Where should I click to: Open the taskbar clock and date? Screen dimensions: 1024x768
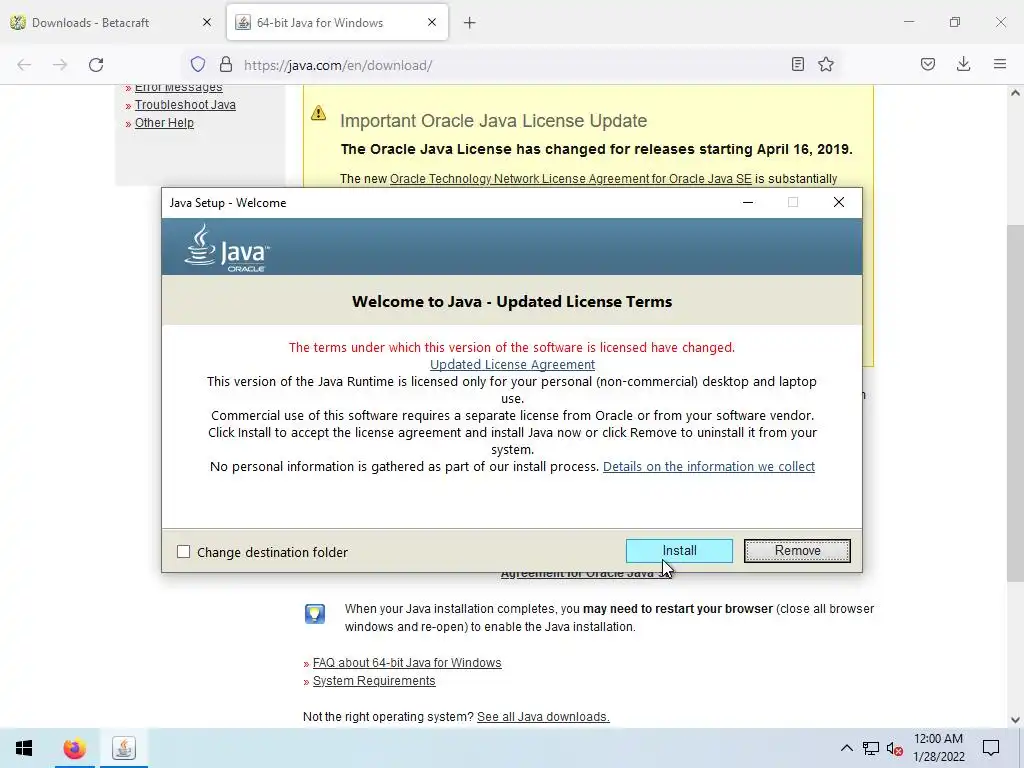click(x=938, y=748)
